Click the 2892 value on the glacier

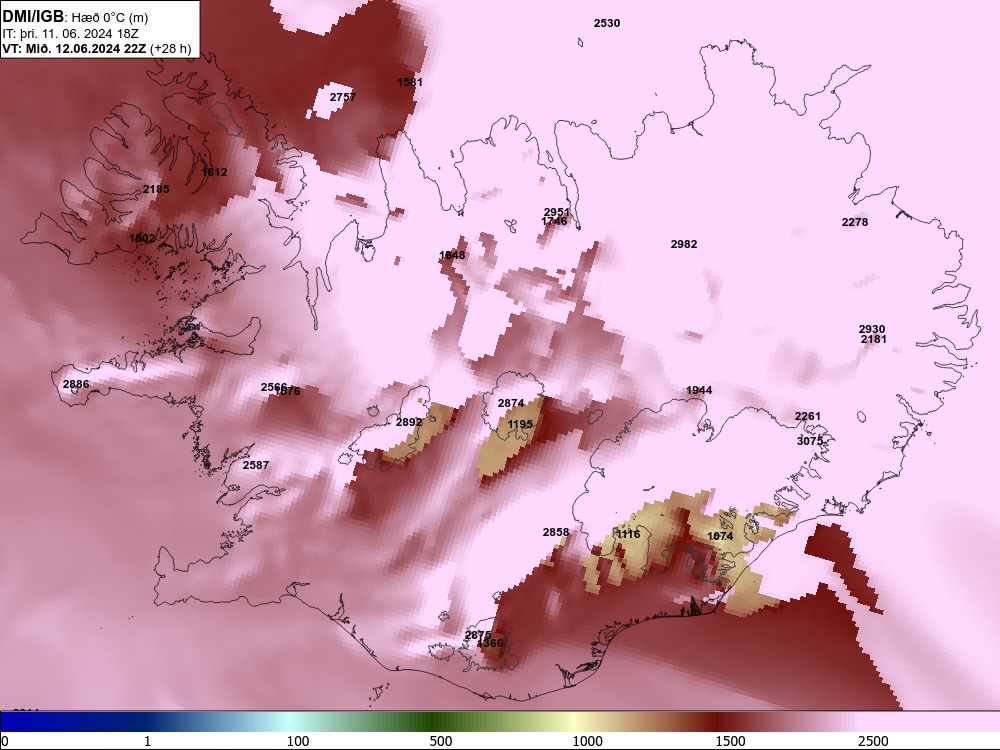tap(409, 422)
